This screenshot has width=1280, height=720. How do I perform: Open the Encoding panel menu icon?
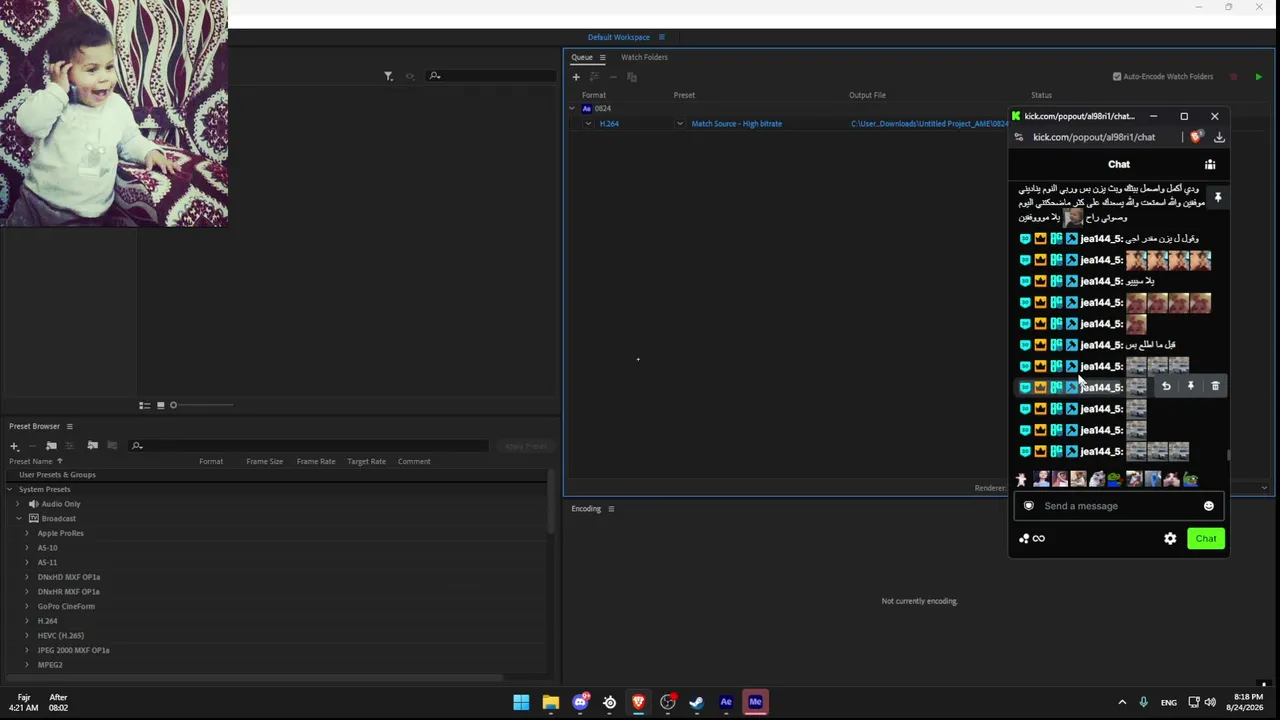611,509
